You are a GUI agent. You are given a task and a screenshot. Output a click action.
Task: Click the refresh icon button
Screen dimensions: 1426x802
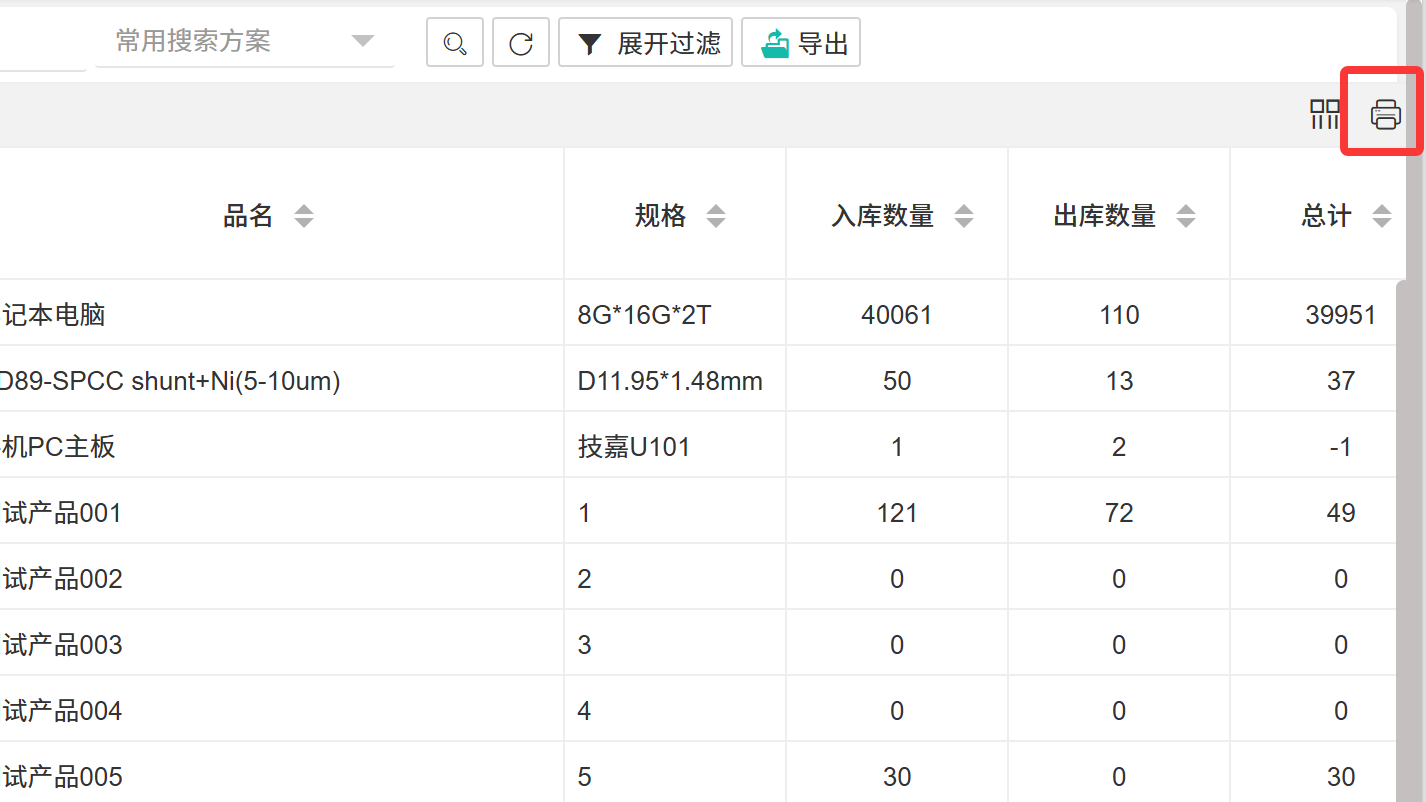point(521,43)
